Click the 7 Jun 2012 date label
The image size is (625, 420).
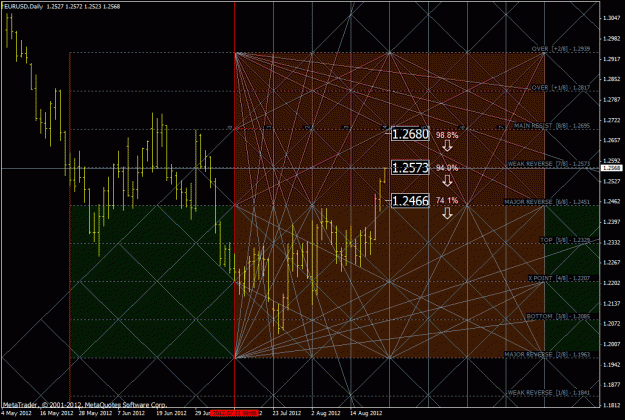pos(131,413)
